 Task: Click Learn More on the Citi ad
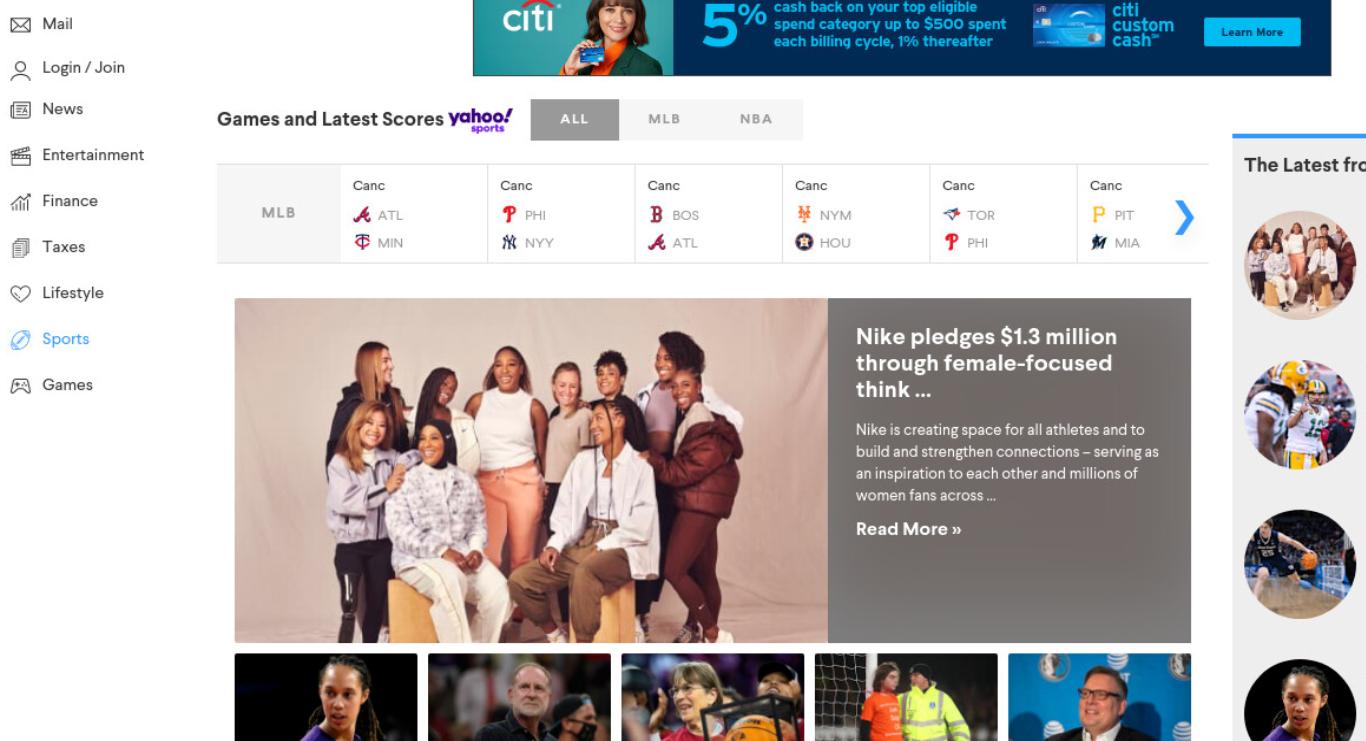coord(1252,32)
